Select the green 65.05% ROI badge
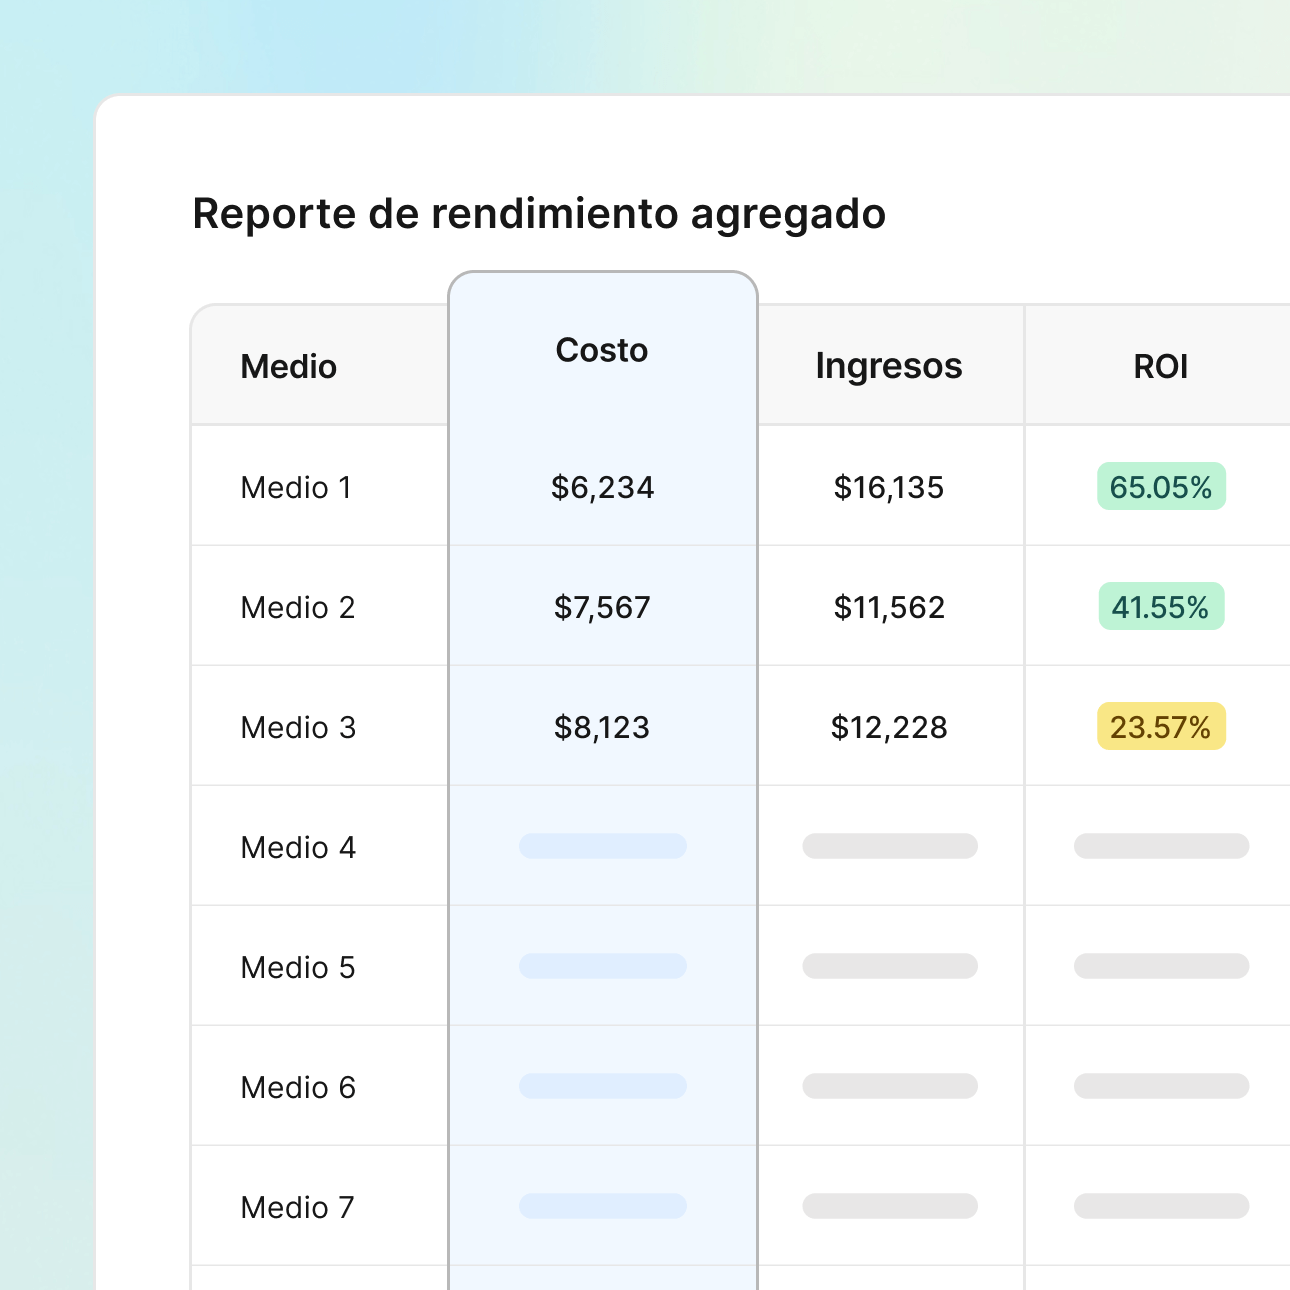 [1160, 487]
